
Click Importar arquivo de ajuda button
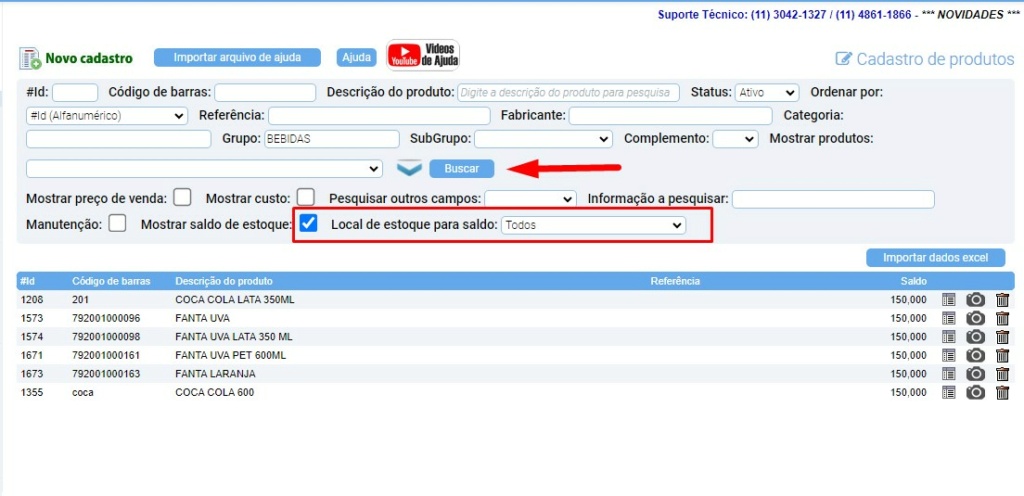pos(237,57)
